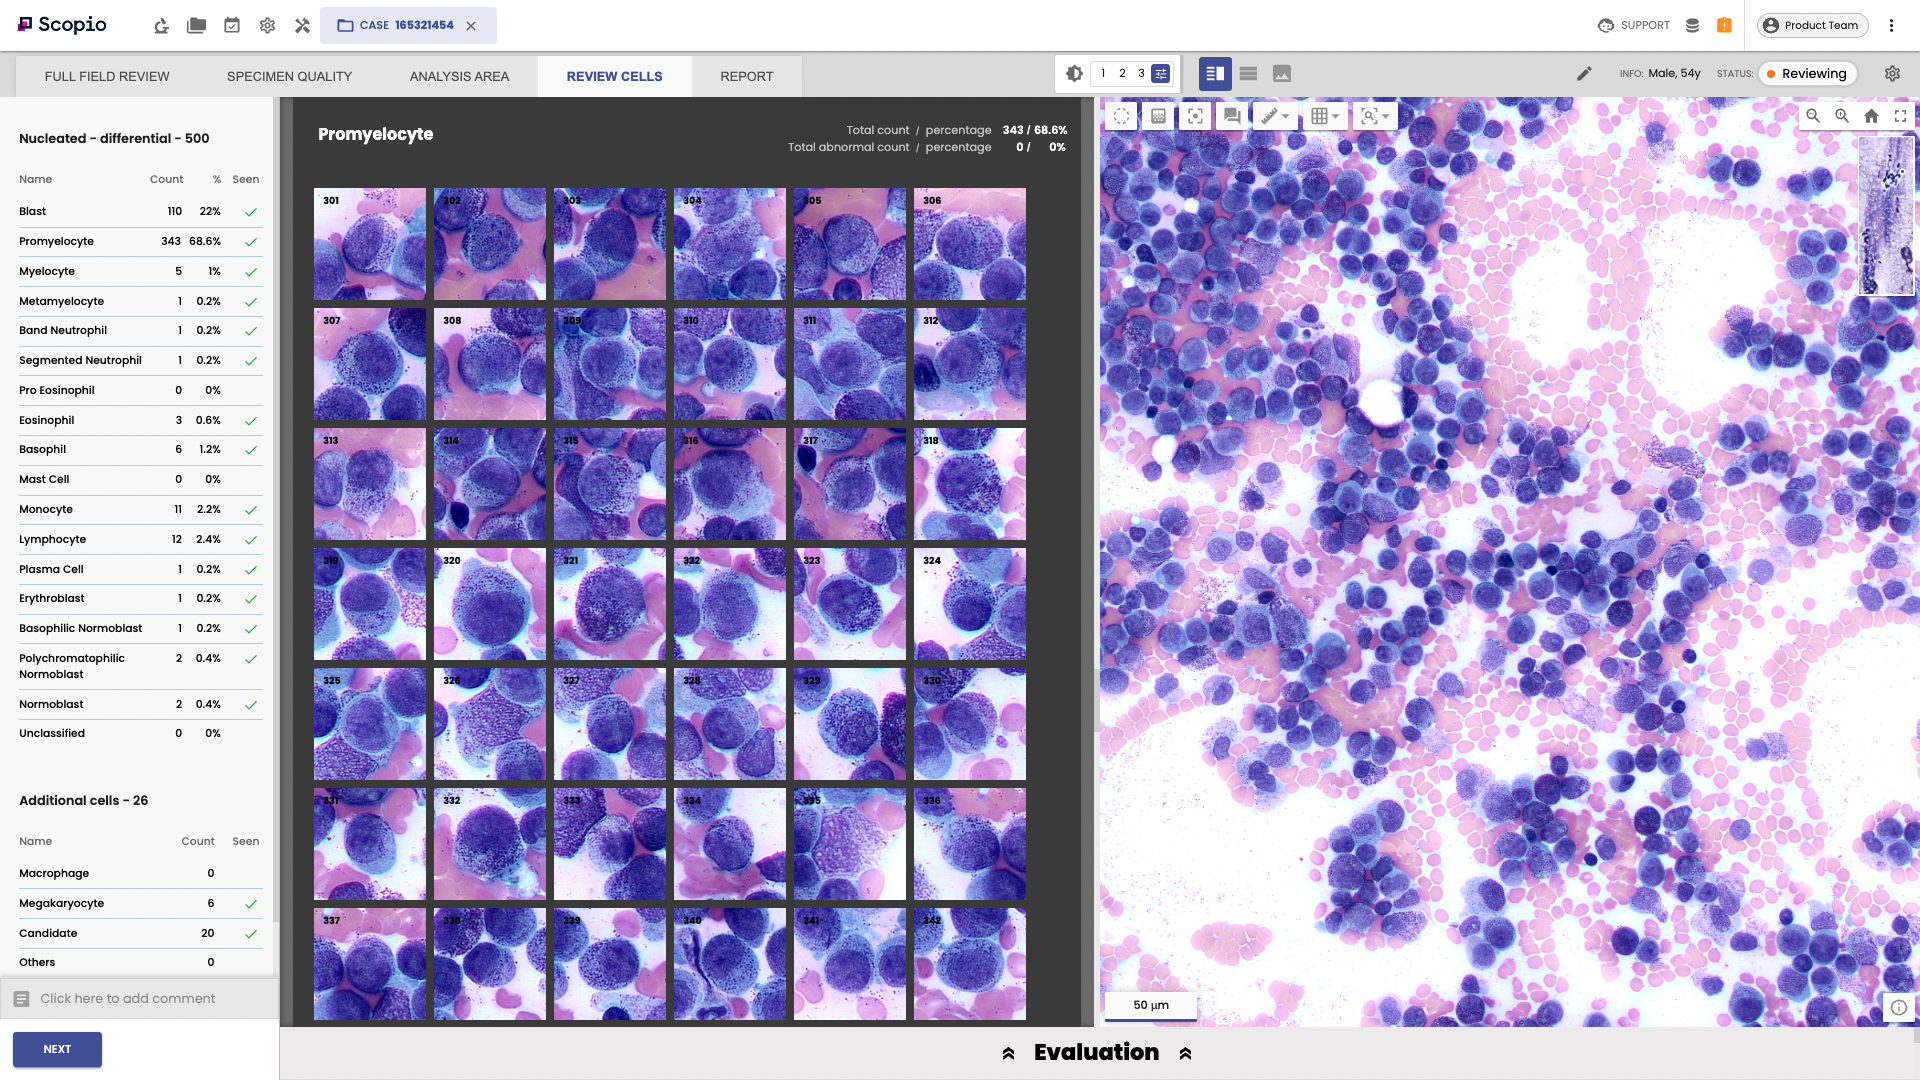Select the ruler measurement tool
1920x1080 pixels.
[x=1268, y=116]
